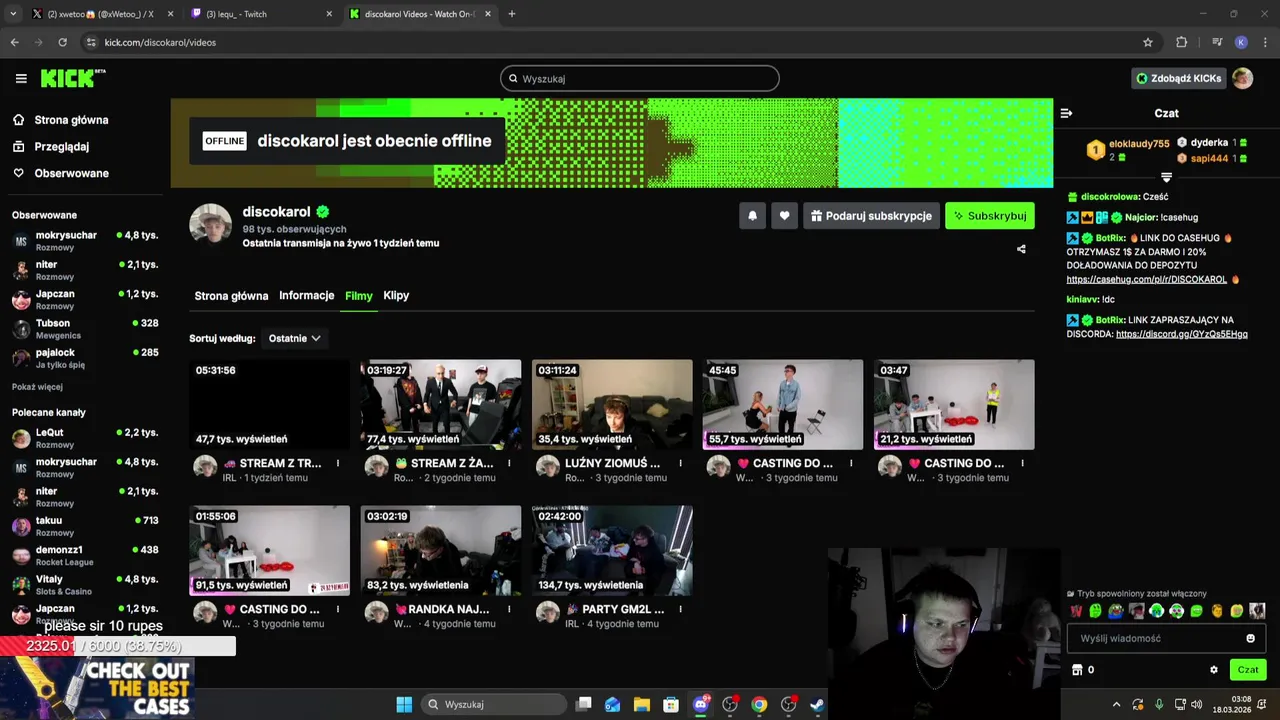
Task: Open the taskbar volume control
Action: [1198, 704]
